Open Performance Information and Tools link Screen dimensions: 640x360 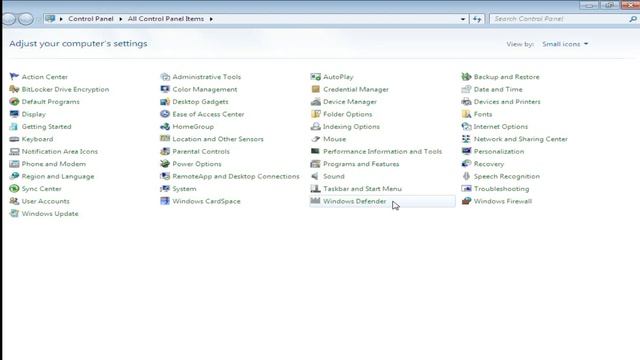click(x=382, y=151)
